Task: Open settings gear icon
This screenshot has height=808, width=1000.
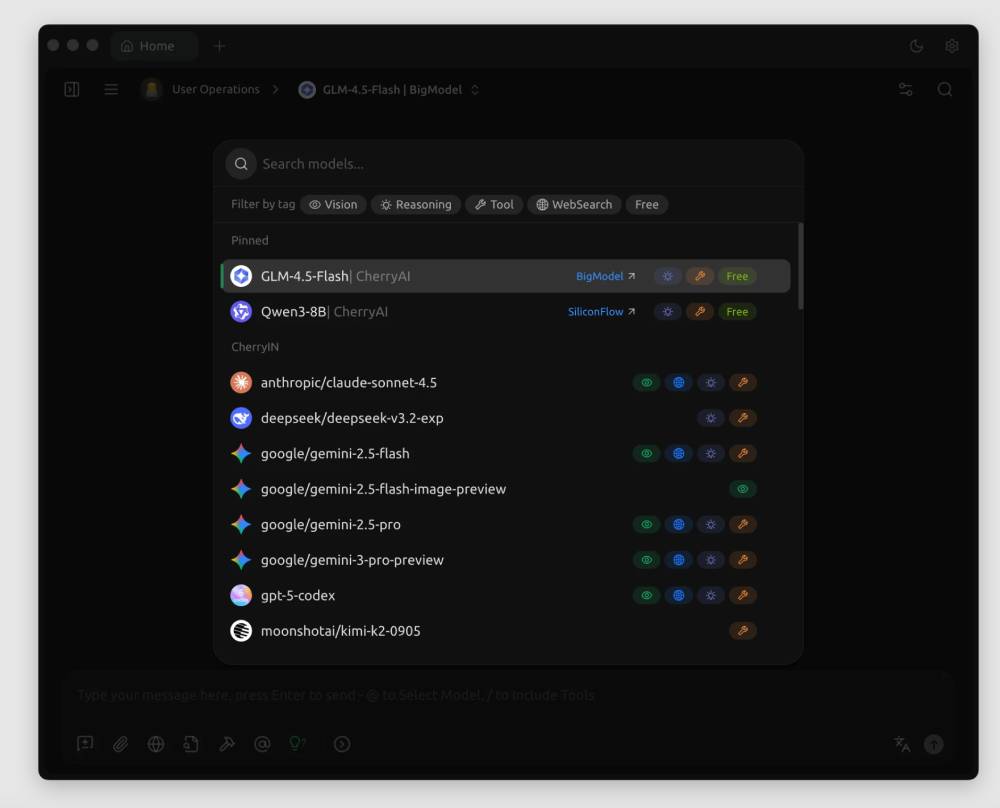Action: pos(952,46)
